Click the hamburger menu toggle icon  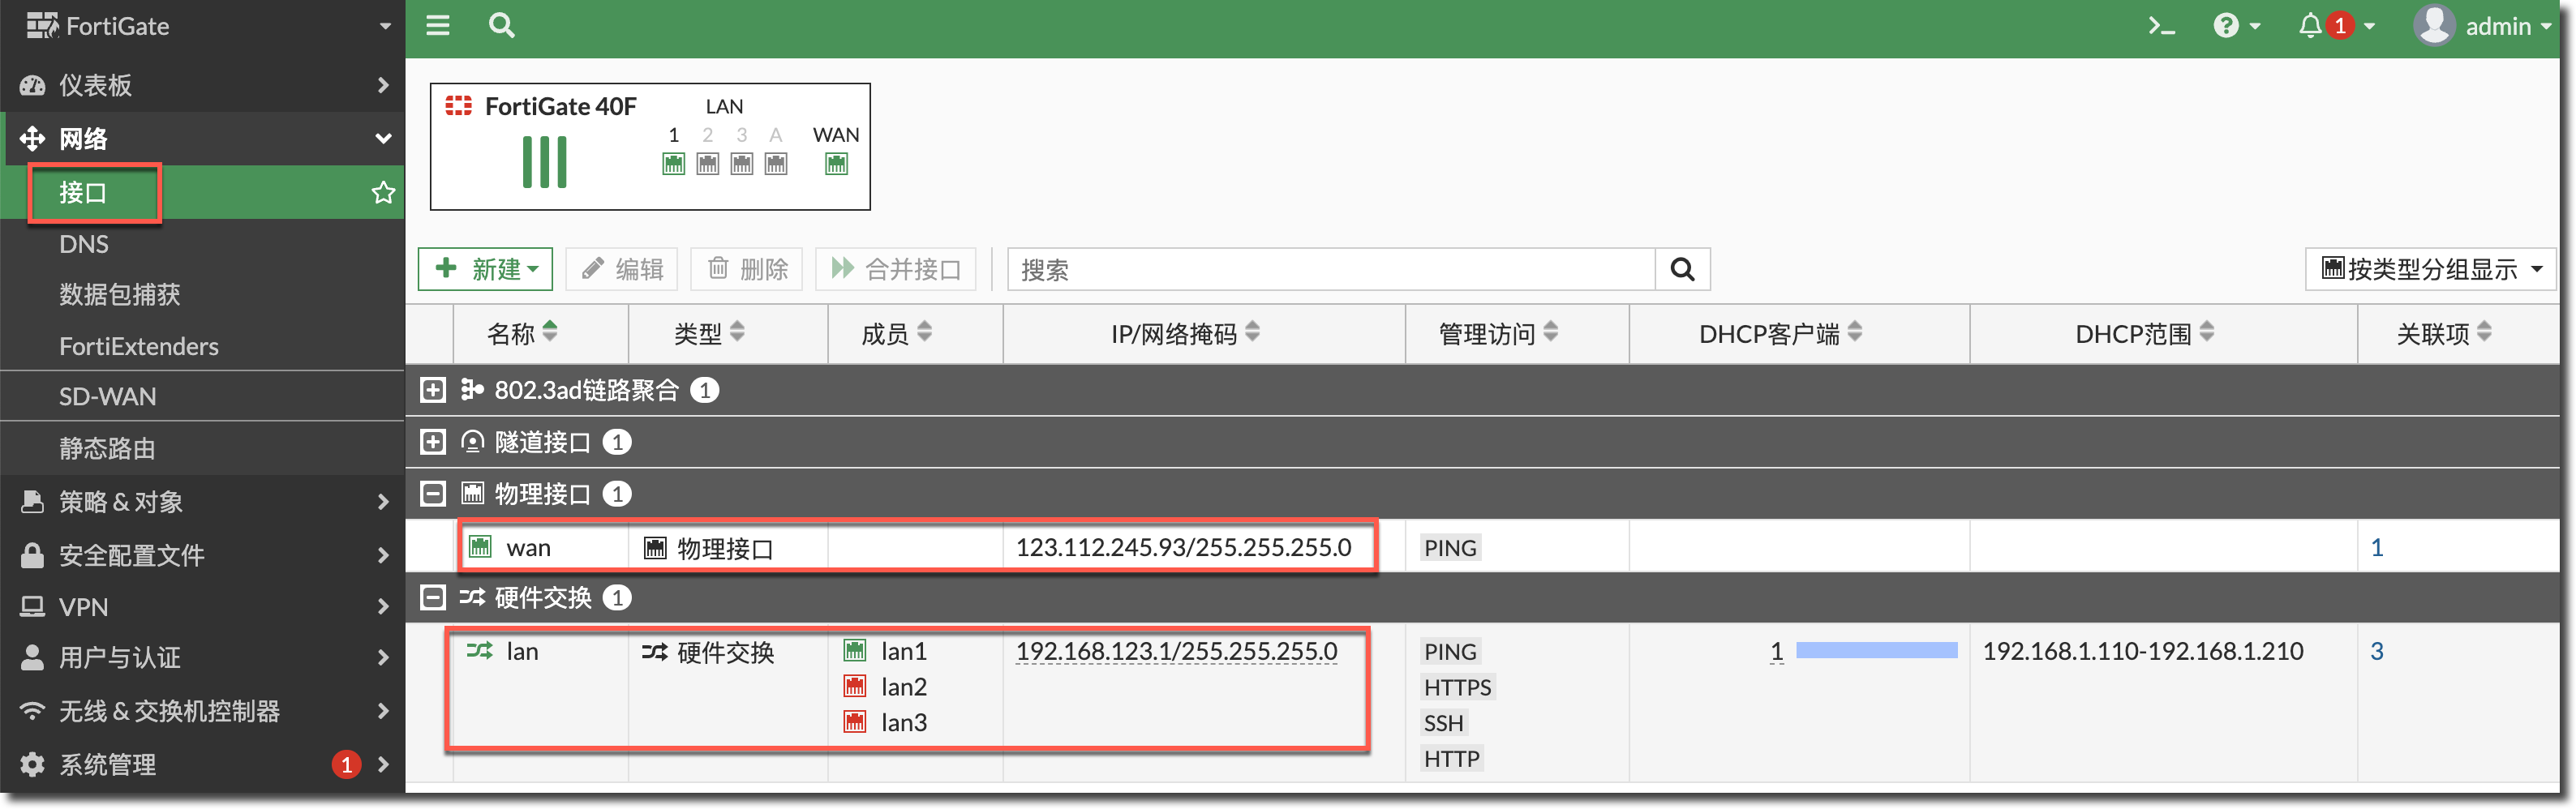[x=438, y=25]
